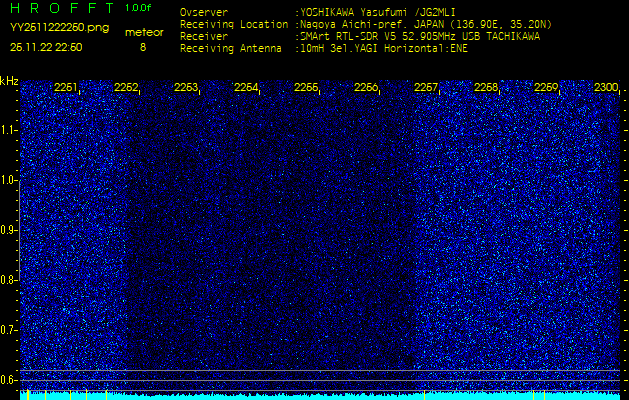
Task: Click the HROFFT program title
Action: coord(62,8)
